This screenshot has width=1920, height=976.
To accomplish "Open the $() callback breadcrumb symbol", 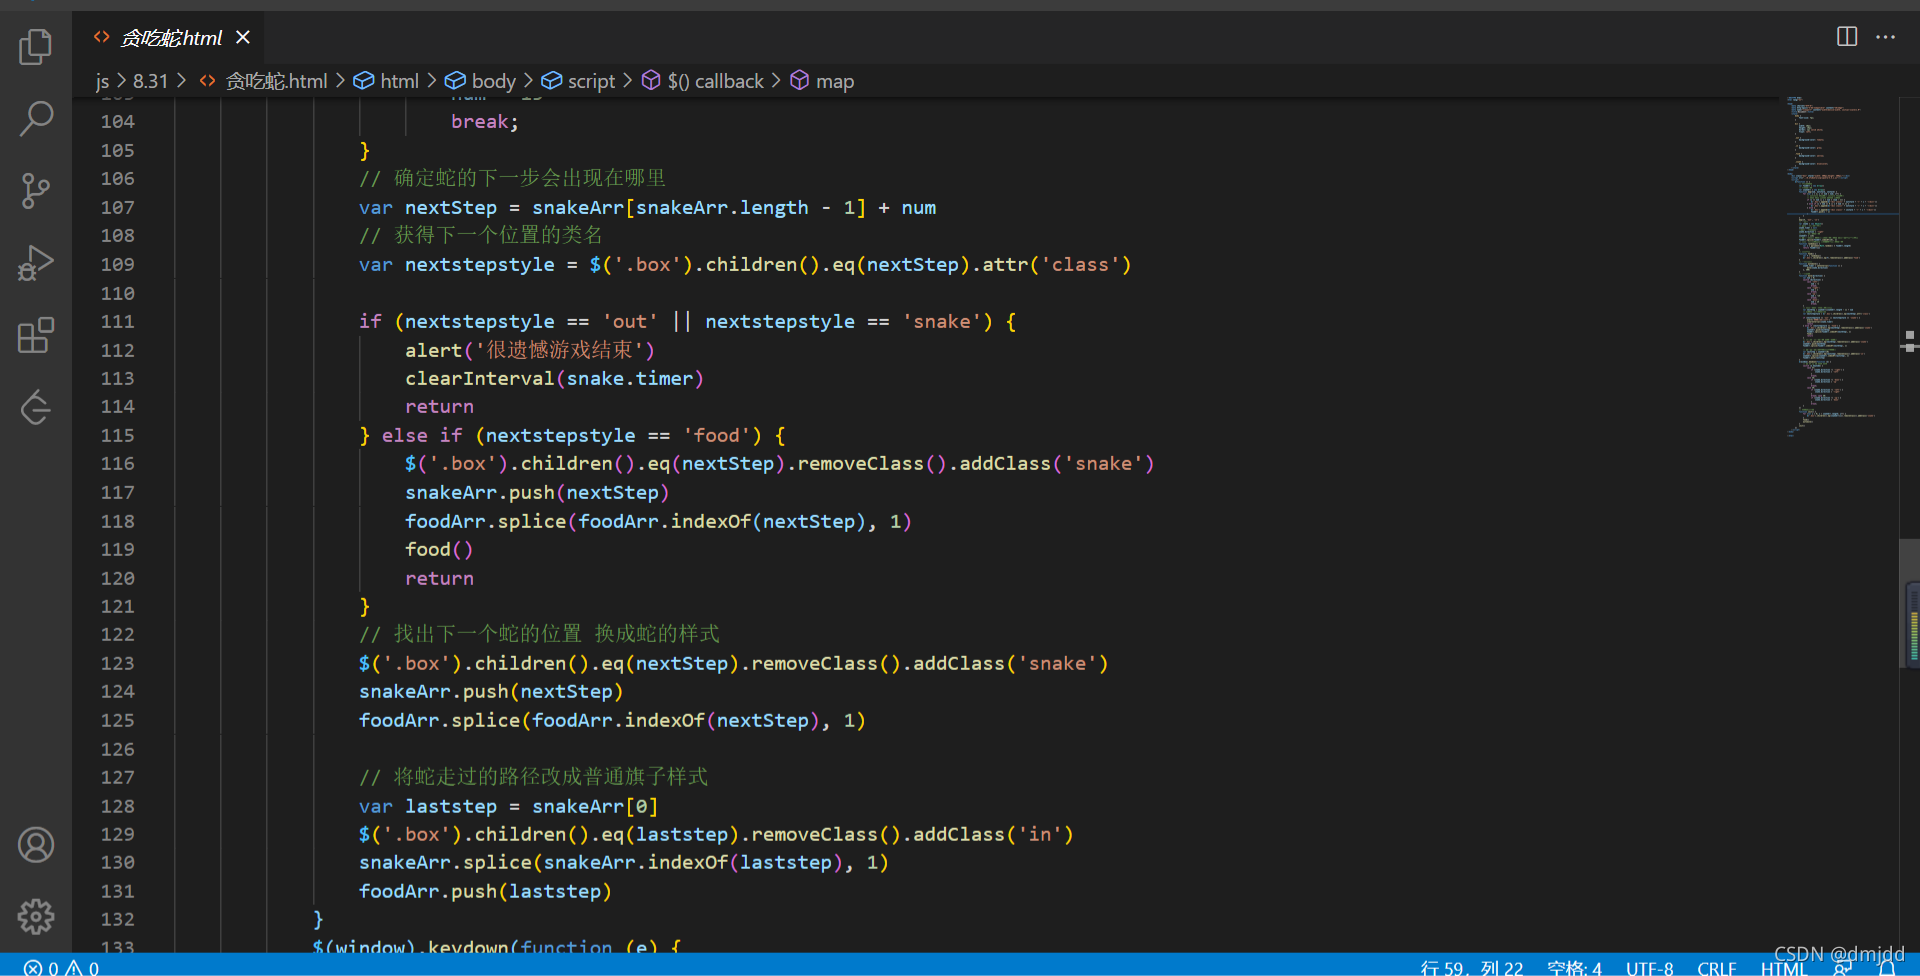I will pos(703,81).
